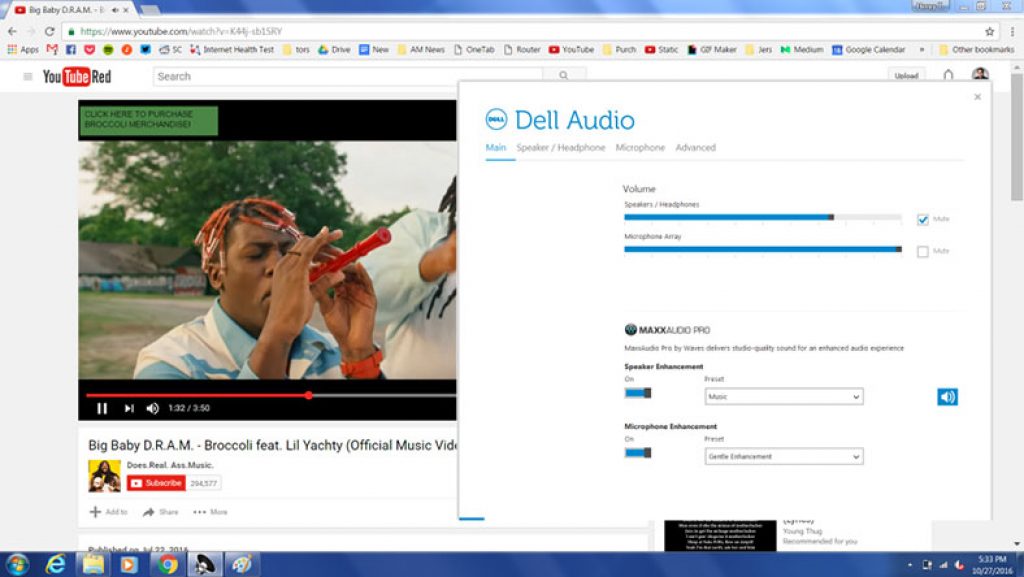Screen dimensions: 1024x577
Task: Open the Does.Real.Ass.Music. channel link
Action: [170, 465]
